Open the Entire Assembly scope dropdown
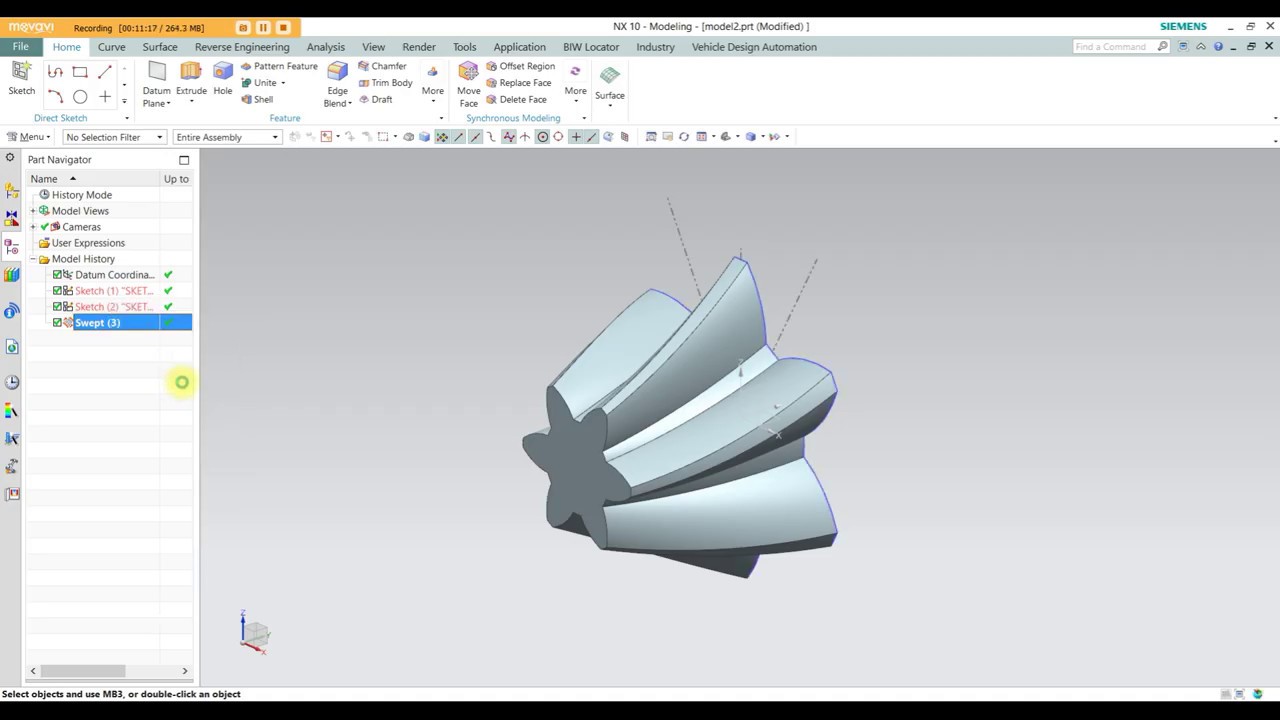 227,137
